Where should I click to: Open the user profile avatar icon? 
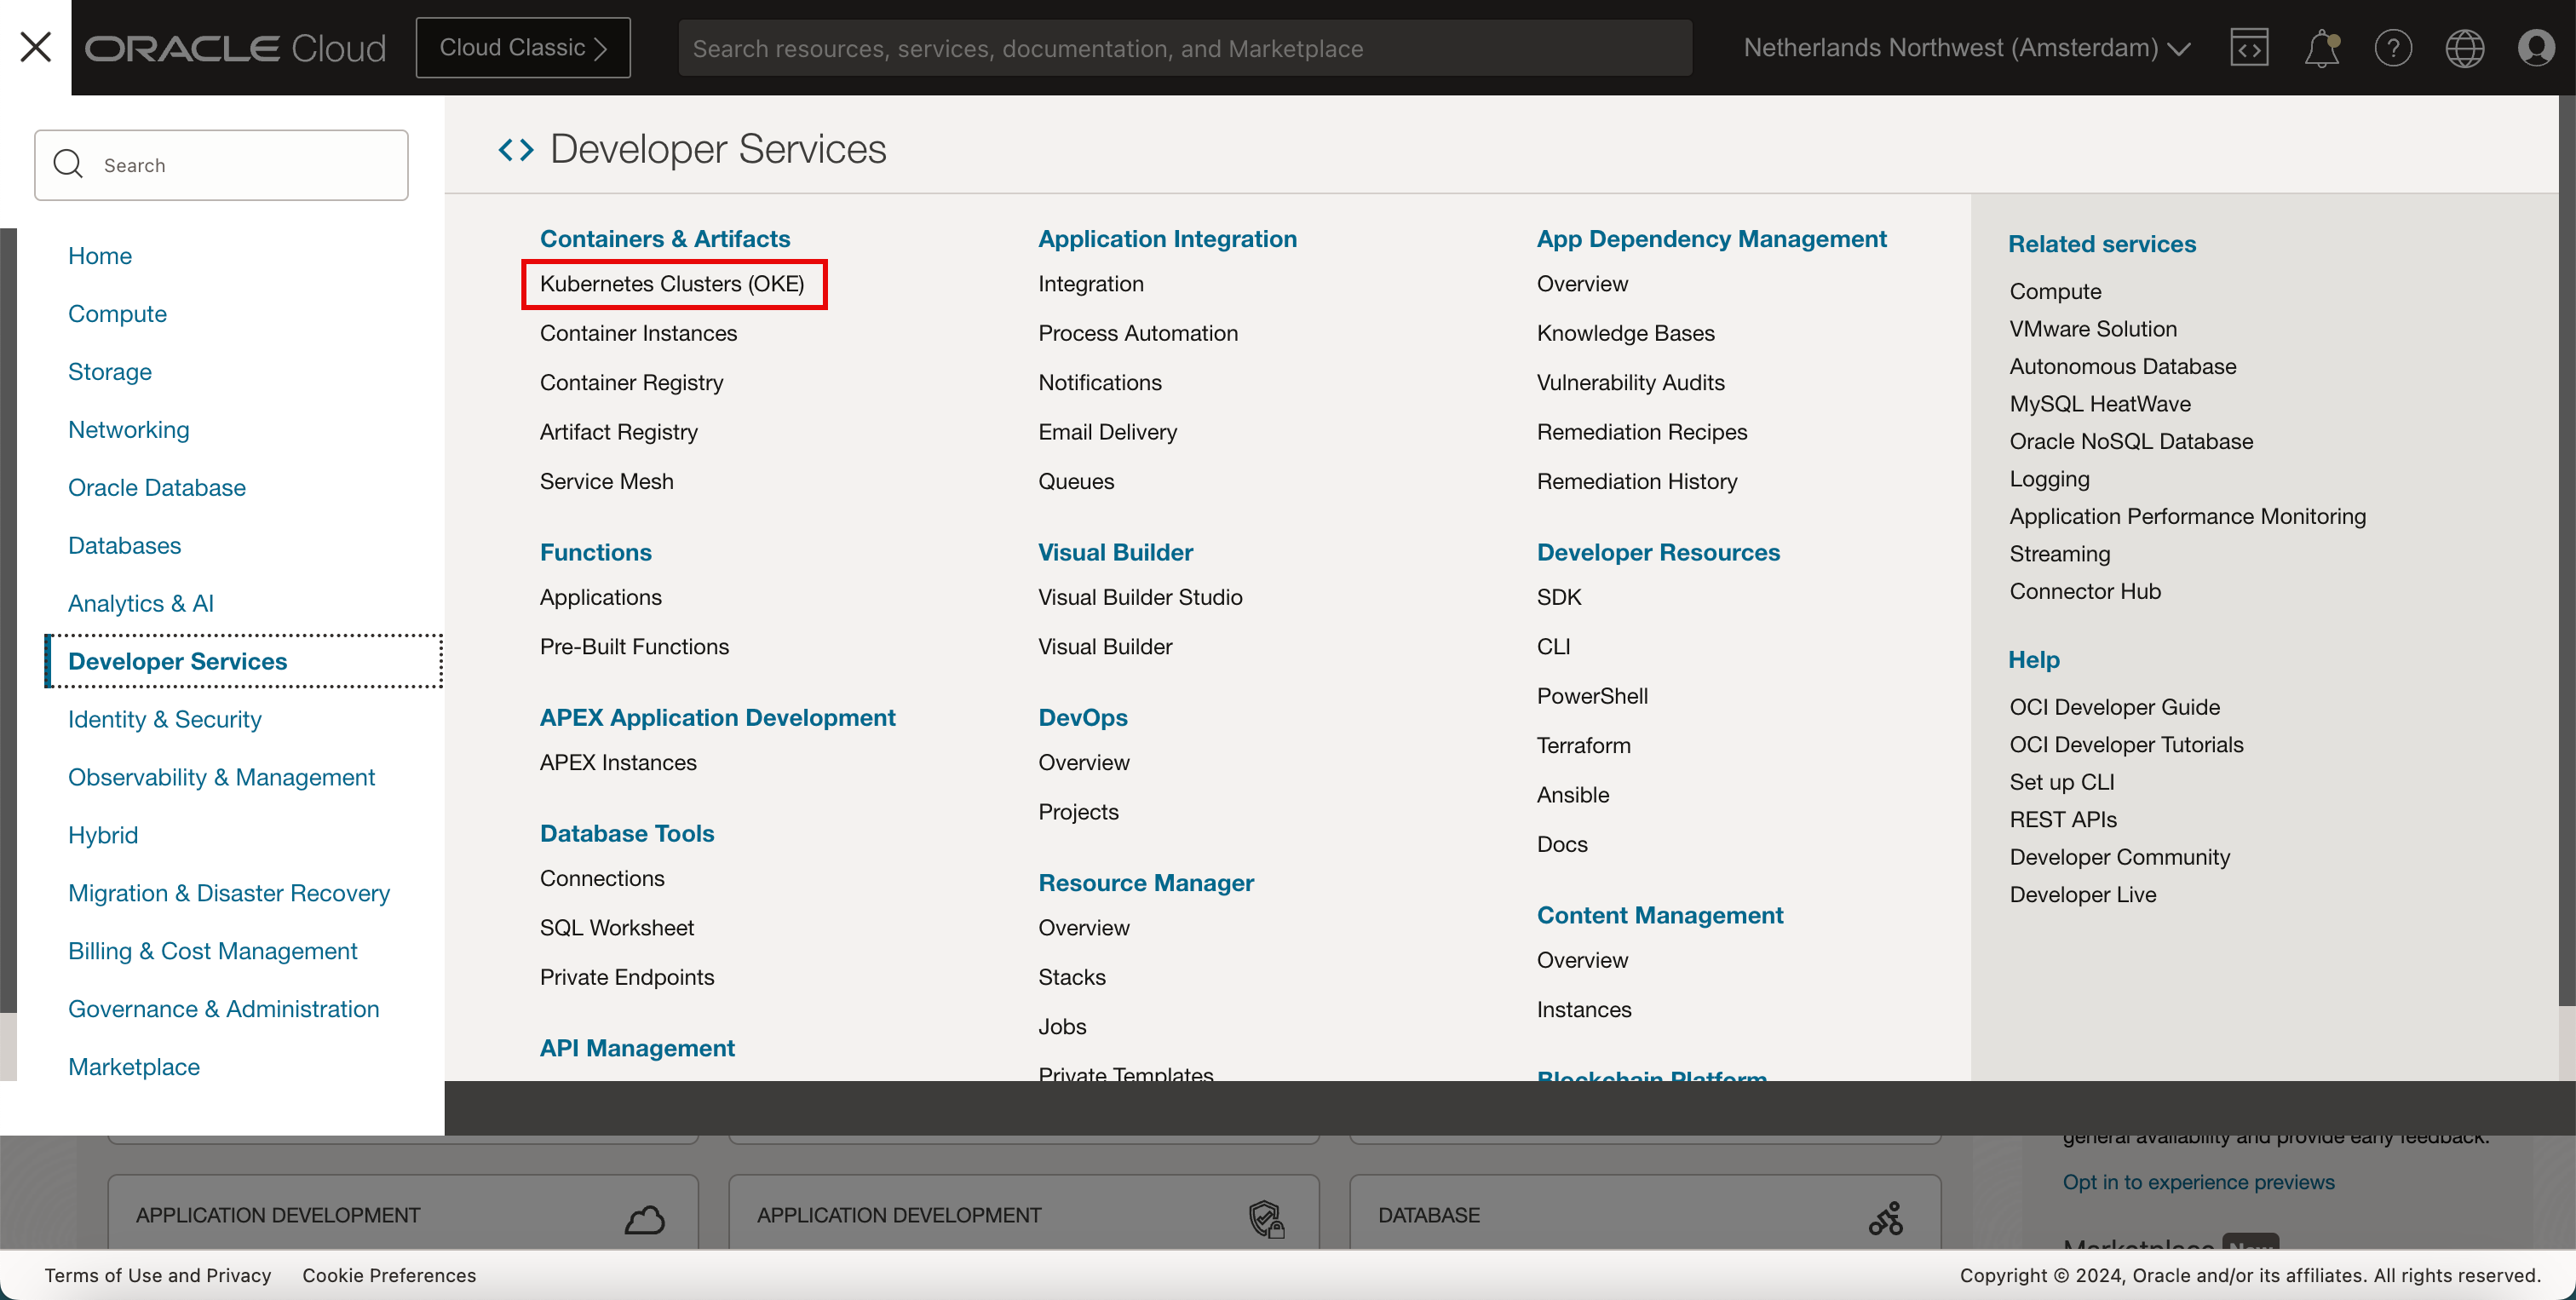[x=2536, y=47]
